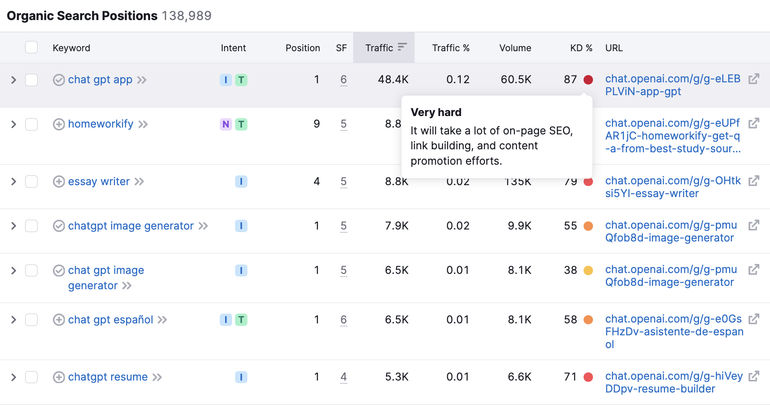770x407 pixels.
Task: Click the plus circle icon beside chatgpt resume
Action: (x=58, y=377)
